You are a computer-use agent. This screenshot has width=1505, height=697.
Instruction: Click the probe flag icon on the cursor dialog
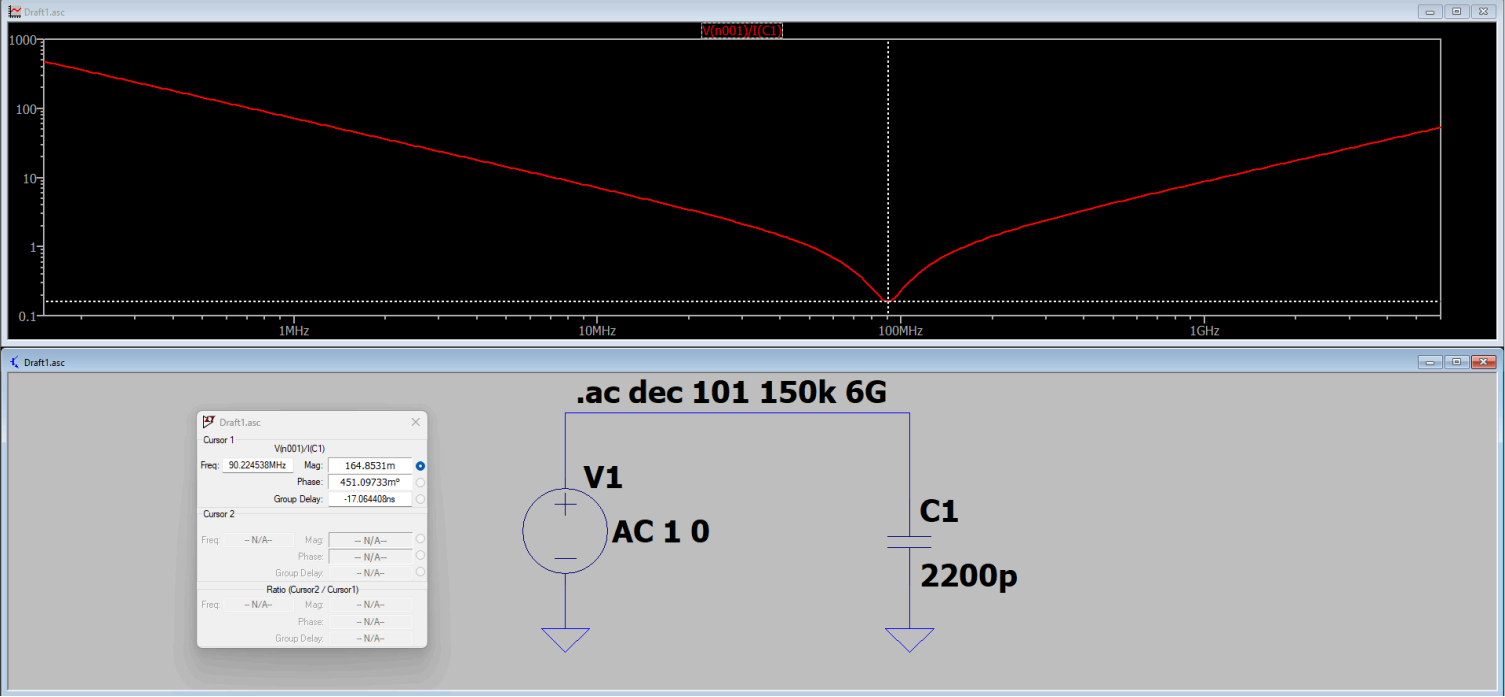click(207, 421)
